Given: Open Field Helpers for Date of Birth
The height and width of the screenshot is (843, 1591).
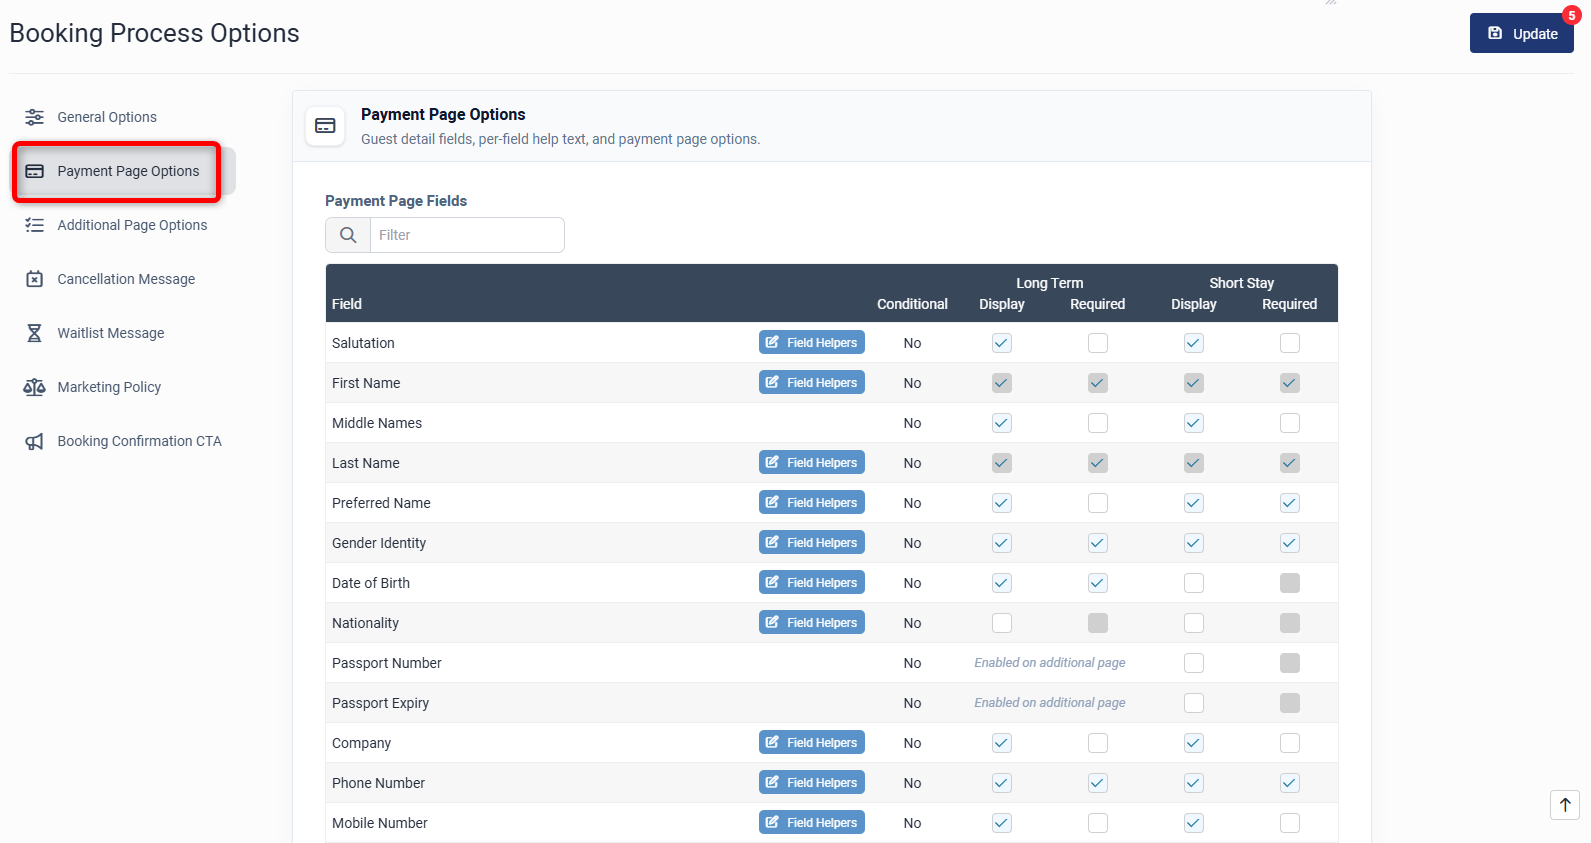Looking at the screenshot, I should [x=812, y=582].
